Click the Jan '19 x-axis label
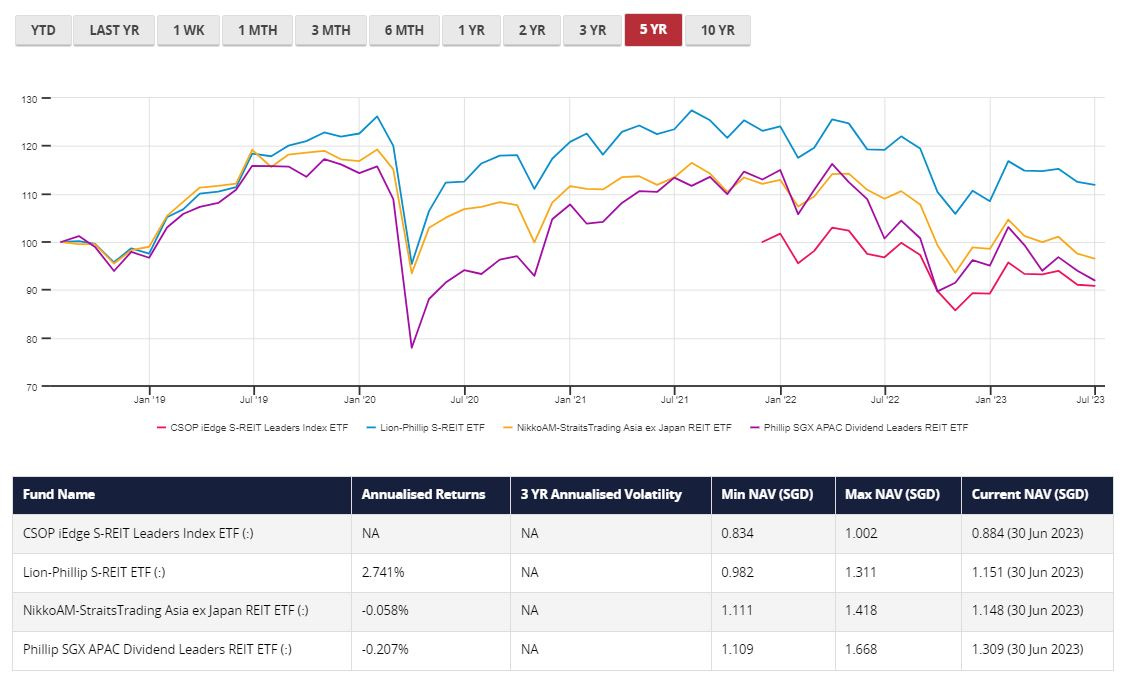 click(x=149, y=400)
